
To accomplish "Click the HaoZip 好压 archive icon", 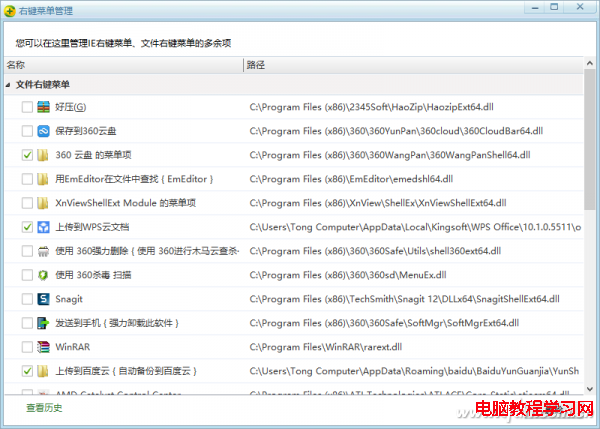I will click(43, 107).
